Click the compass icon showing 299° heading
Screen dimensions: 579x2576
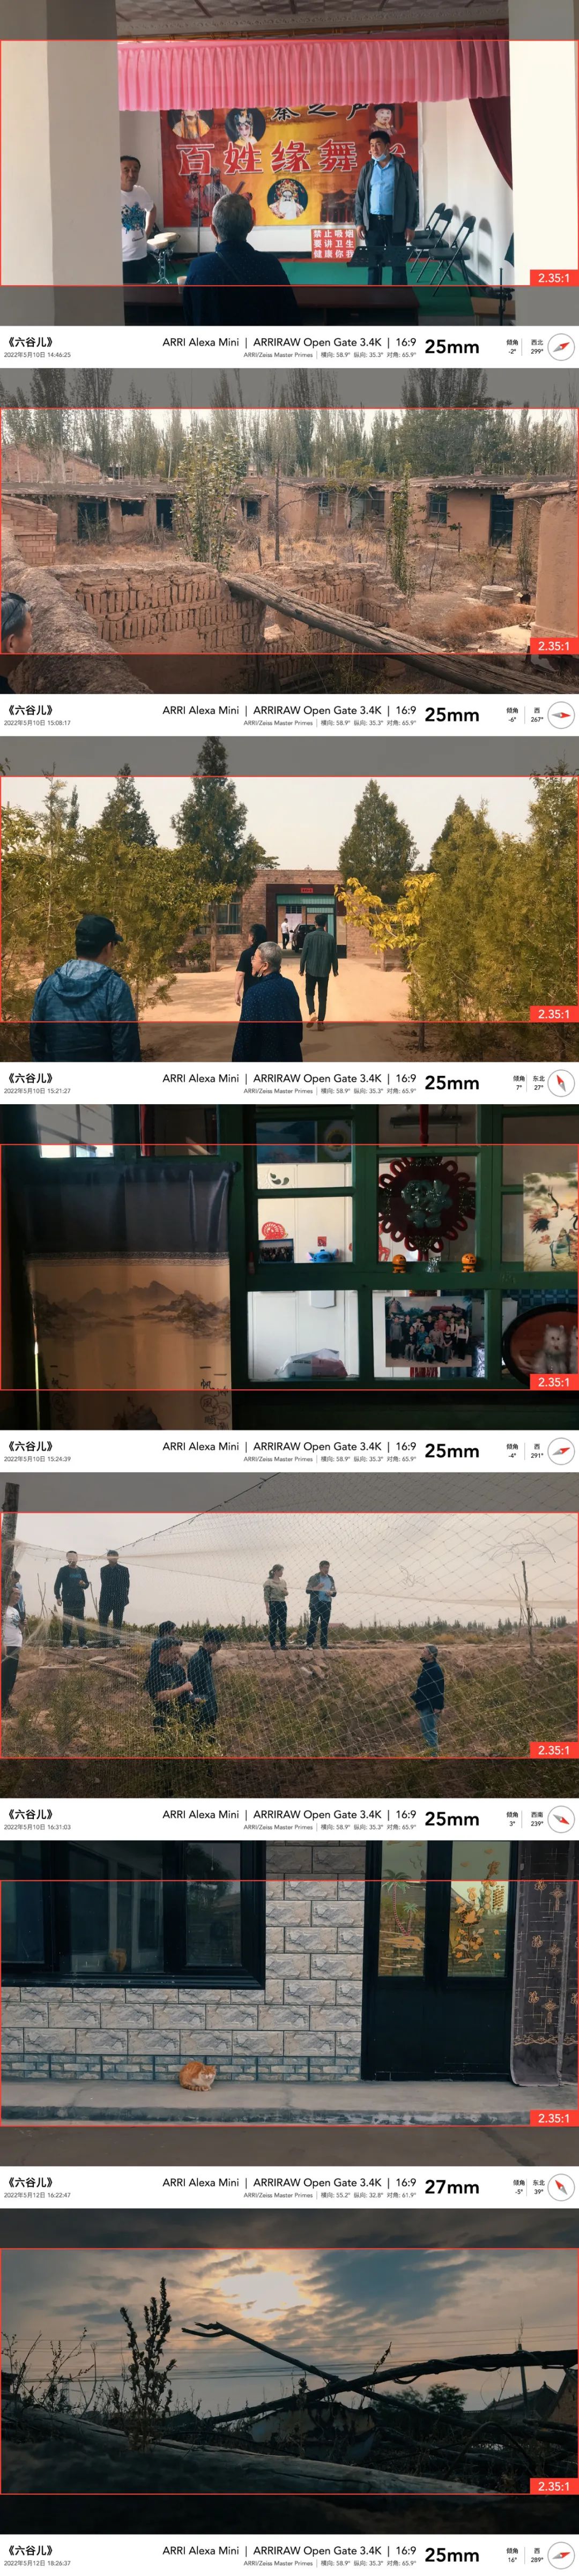561,347
